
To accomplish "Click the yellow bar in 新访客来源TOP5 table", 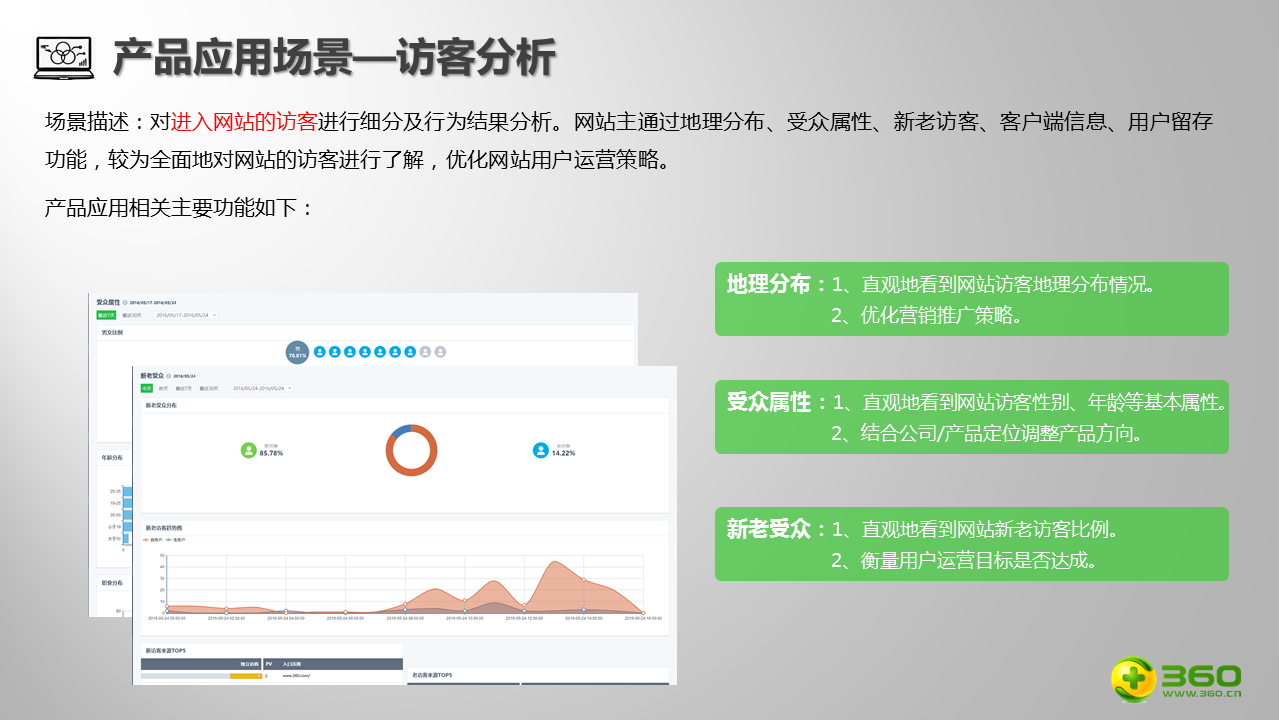I will (x=245, y=676).
